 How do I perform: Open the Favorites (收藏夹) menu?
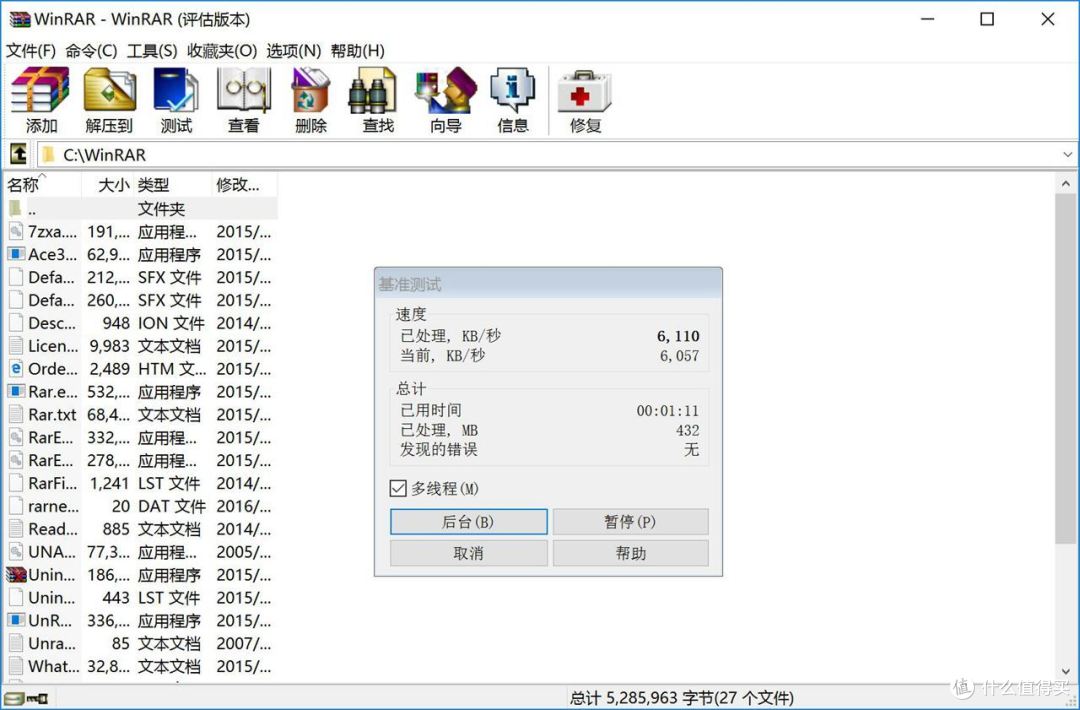point(222,51)
